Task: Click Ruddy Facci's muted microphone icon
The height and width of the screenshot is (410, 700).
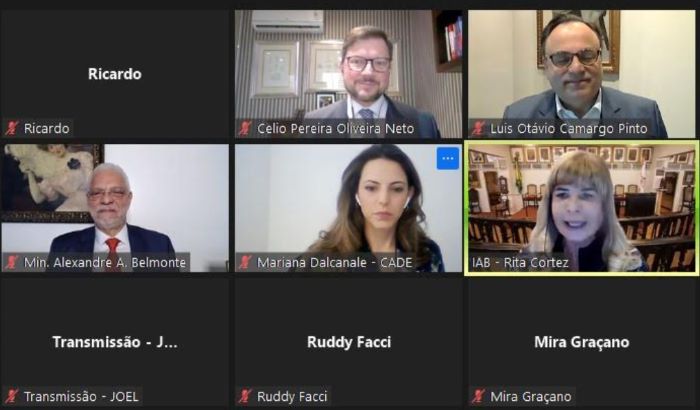Action: [x=245, y=396]
